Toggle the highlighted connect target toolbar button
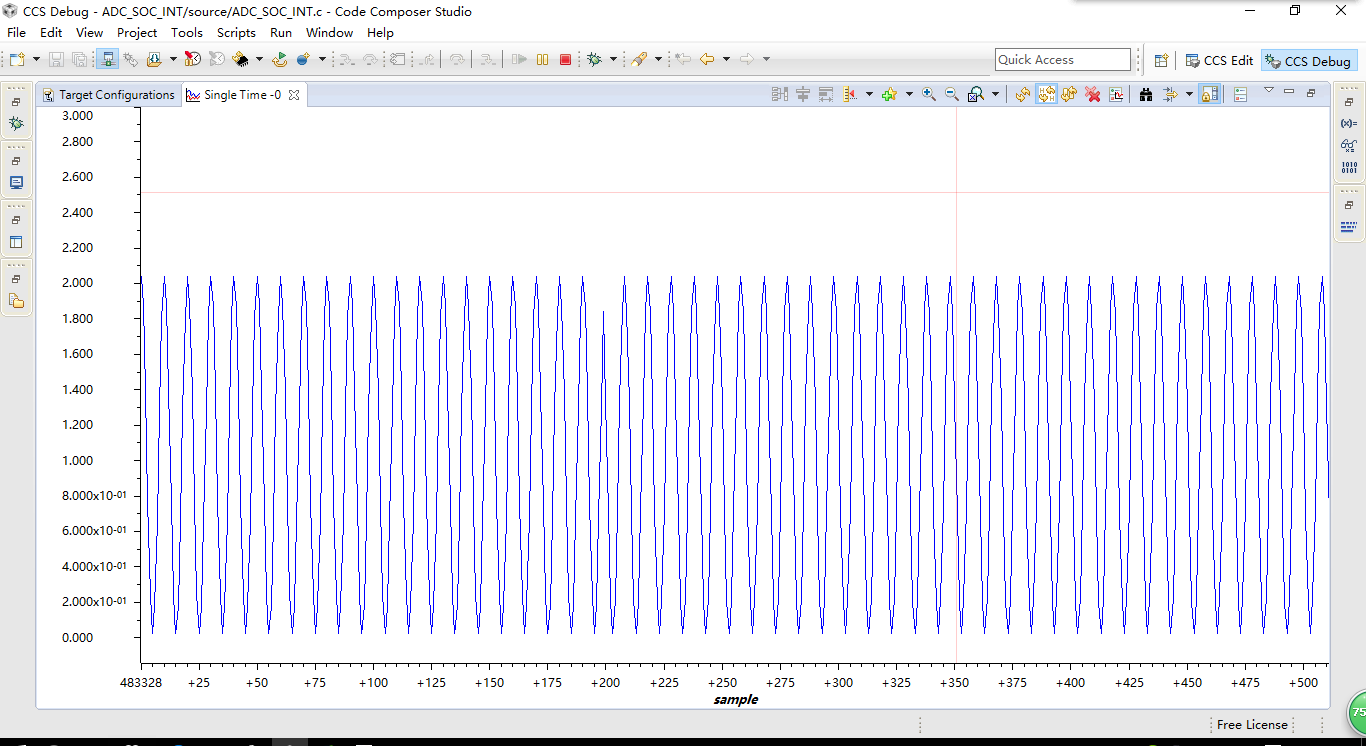Viewport: 1366px width, 746px height. 108,60
